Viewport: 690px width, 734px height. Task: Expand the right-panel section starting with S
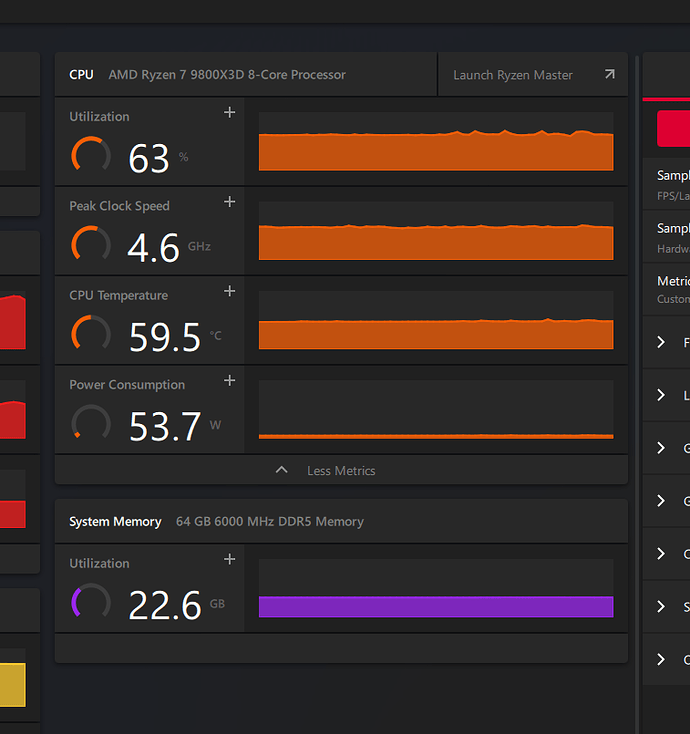click(662, 607)
